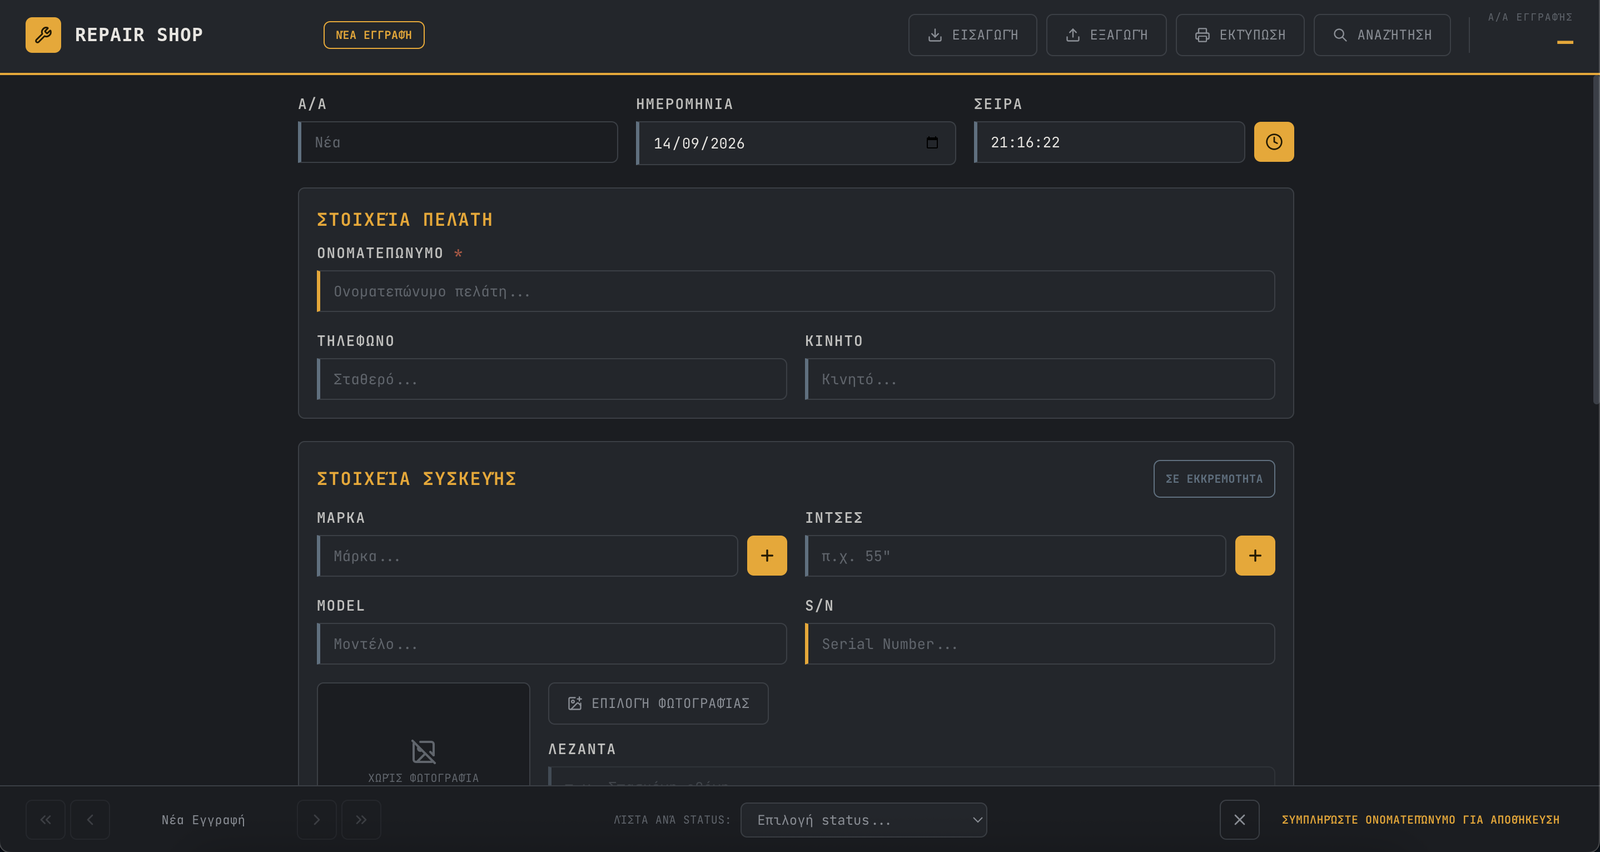Open the ΕΙΣΑΓΩΓΗ import button
The image size is (1600, 852).
point(972,35)
